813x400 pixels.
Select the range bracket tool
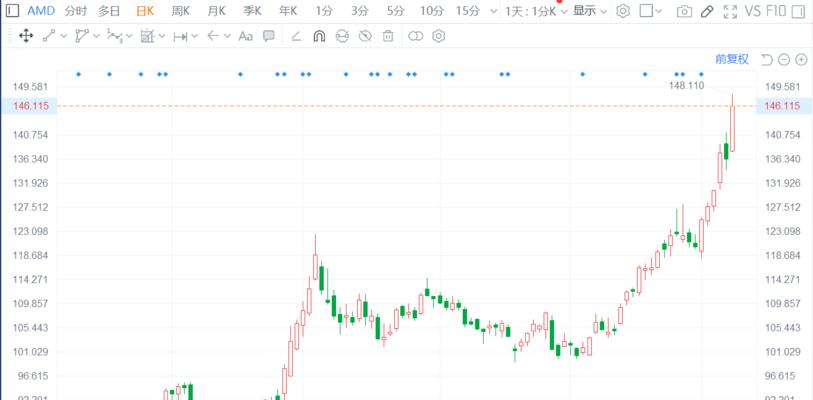coord(180,36)
